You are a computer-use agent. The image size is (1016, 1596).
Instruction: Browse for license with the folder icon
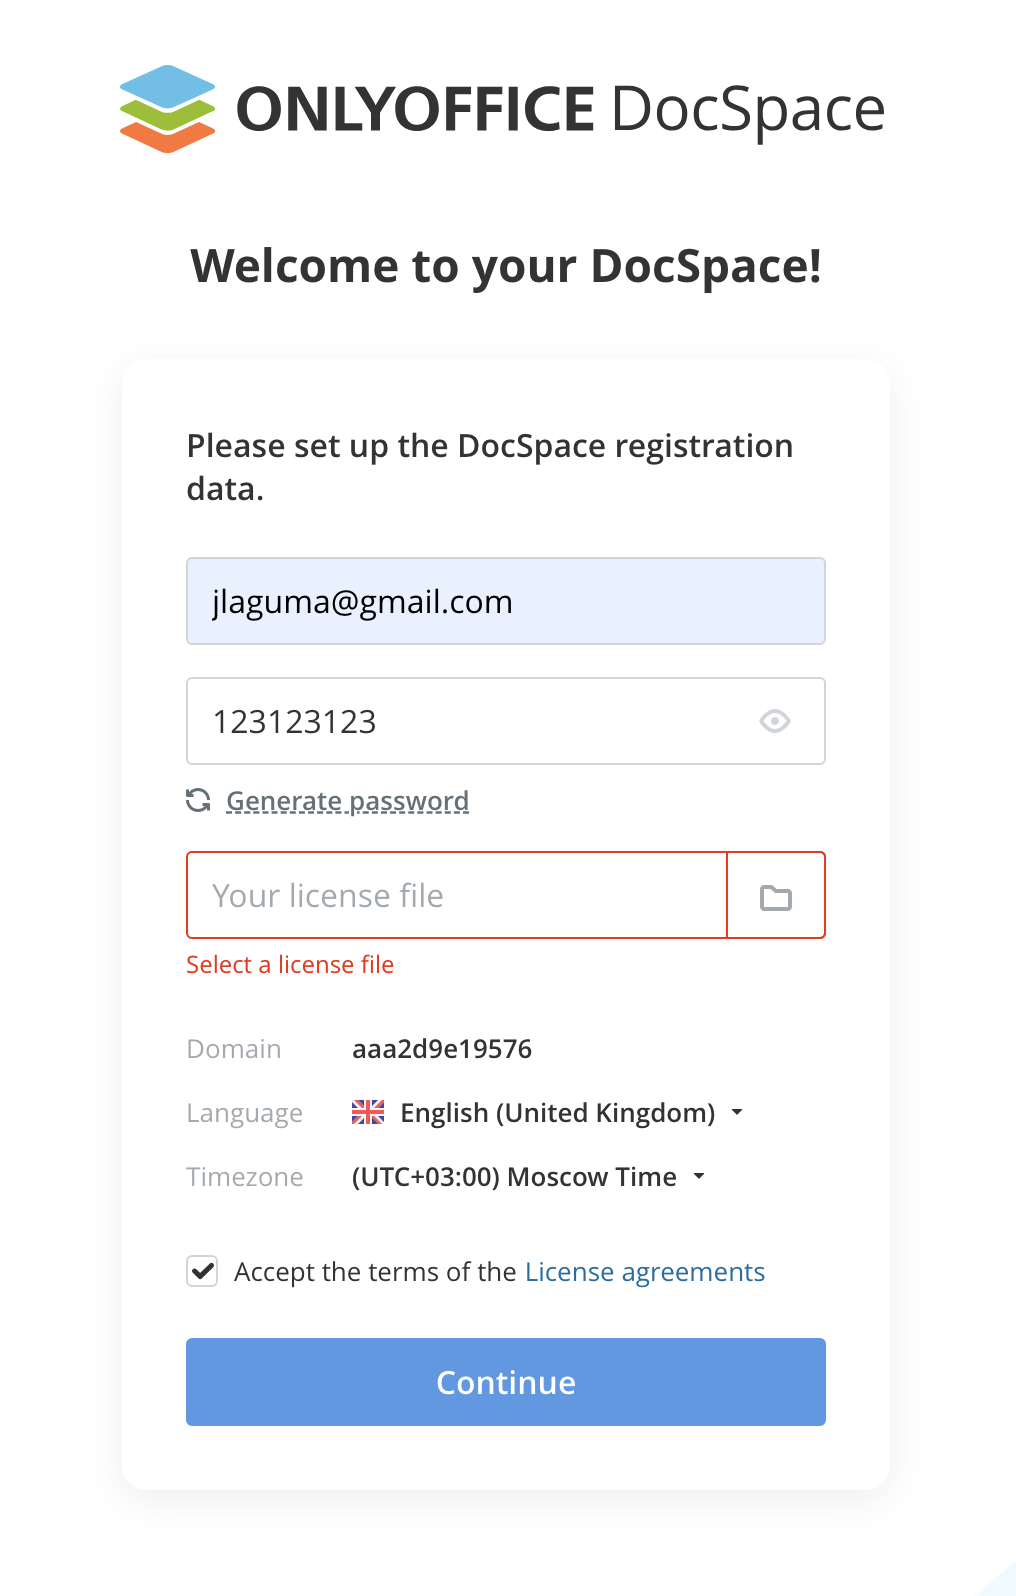click(776, 896)
